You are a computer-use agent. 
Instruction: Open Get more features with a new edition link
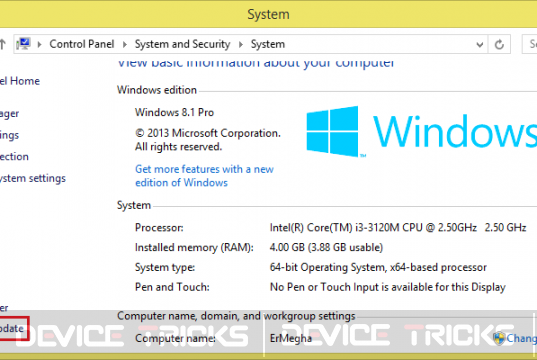pos(204,176)
